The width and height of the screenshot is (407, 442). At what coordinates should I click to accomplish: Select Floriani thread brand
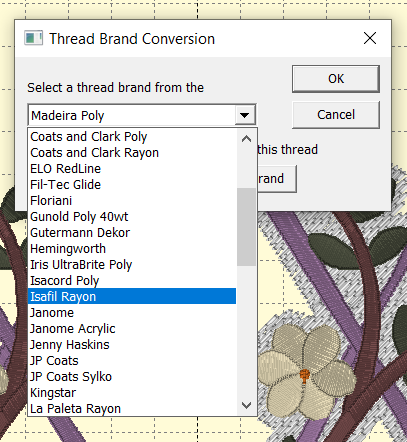132,201
